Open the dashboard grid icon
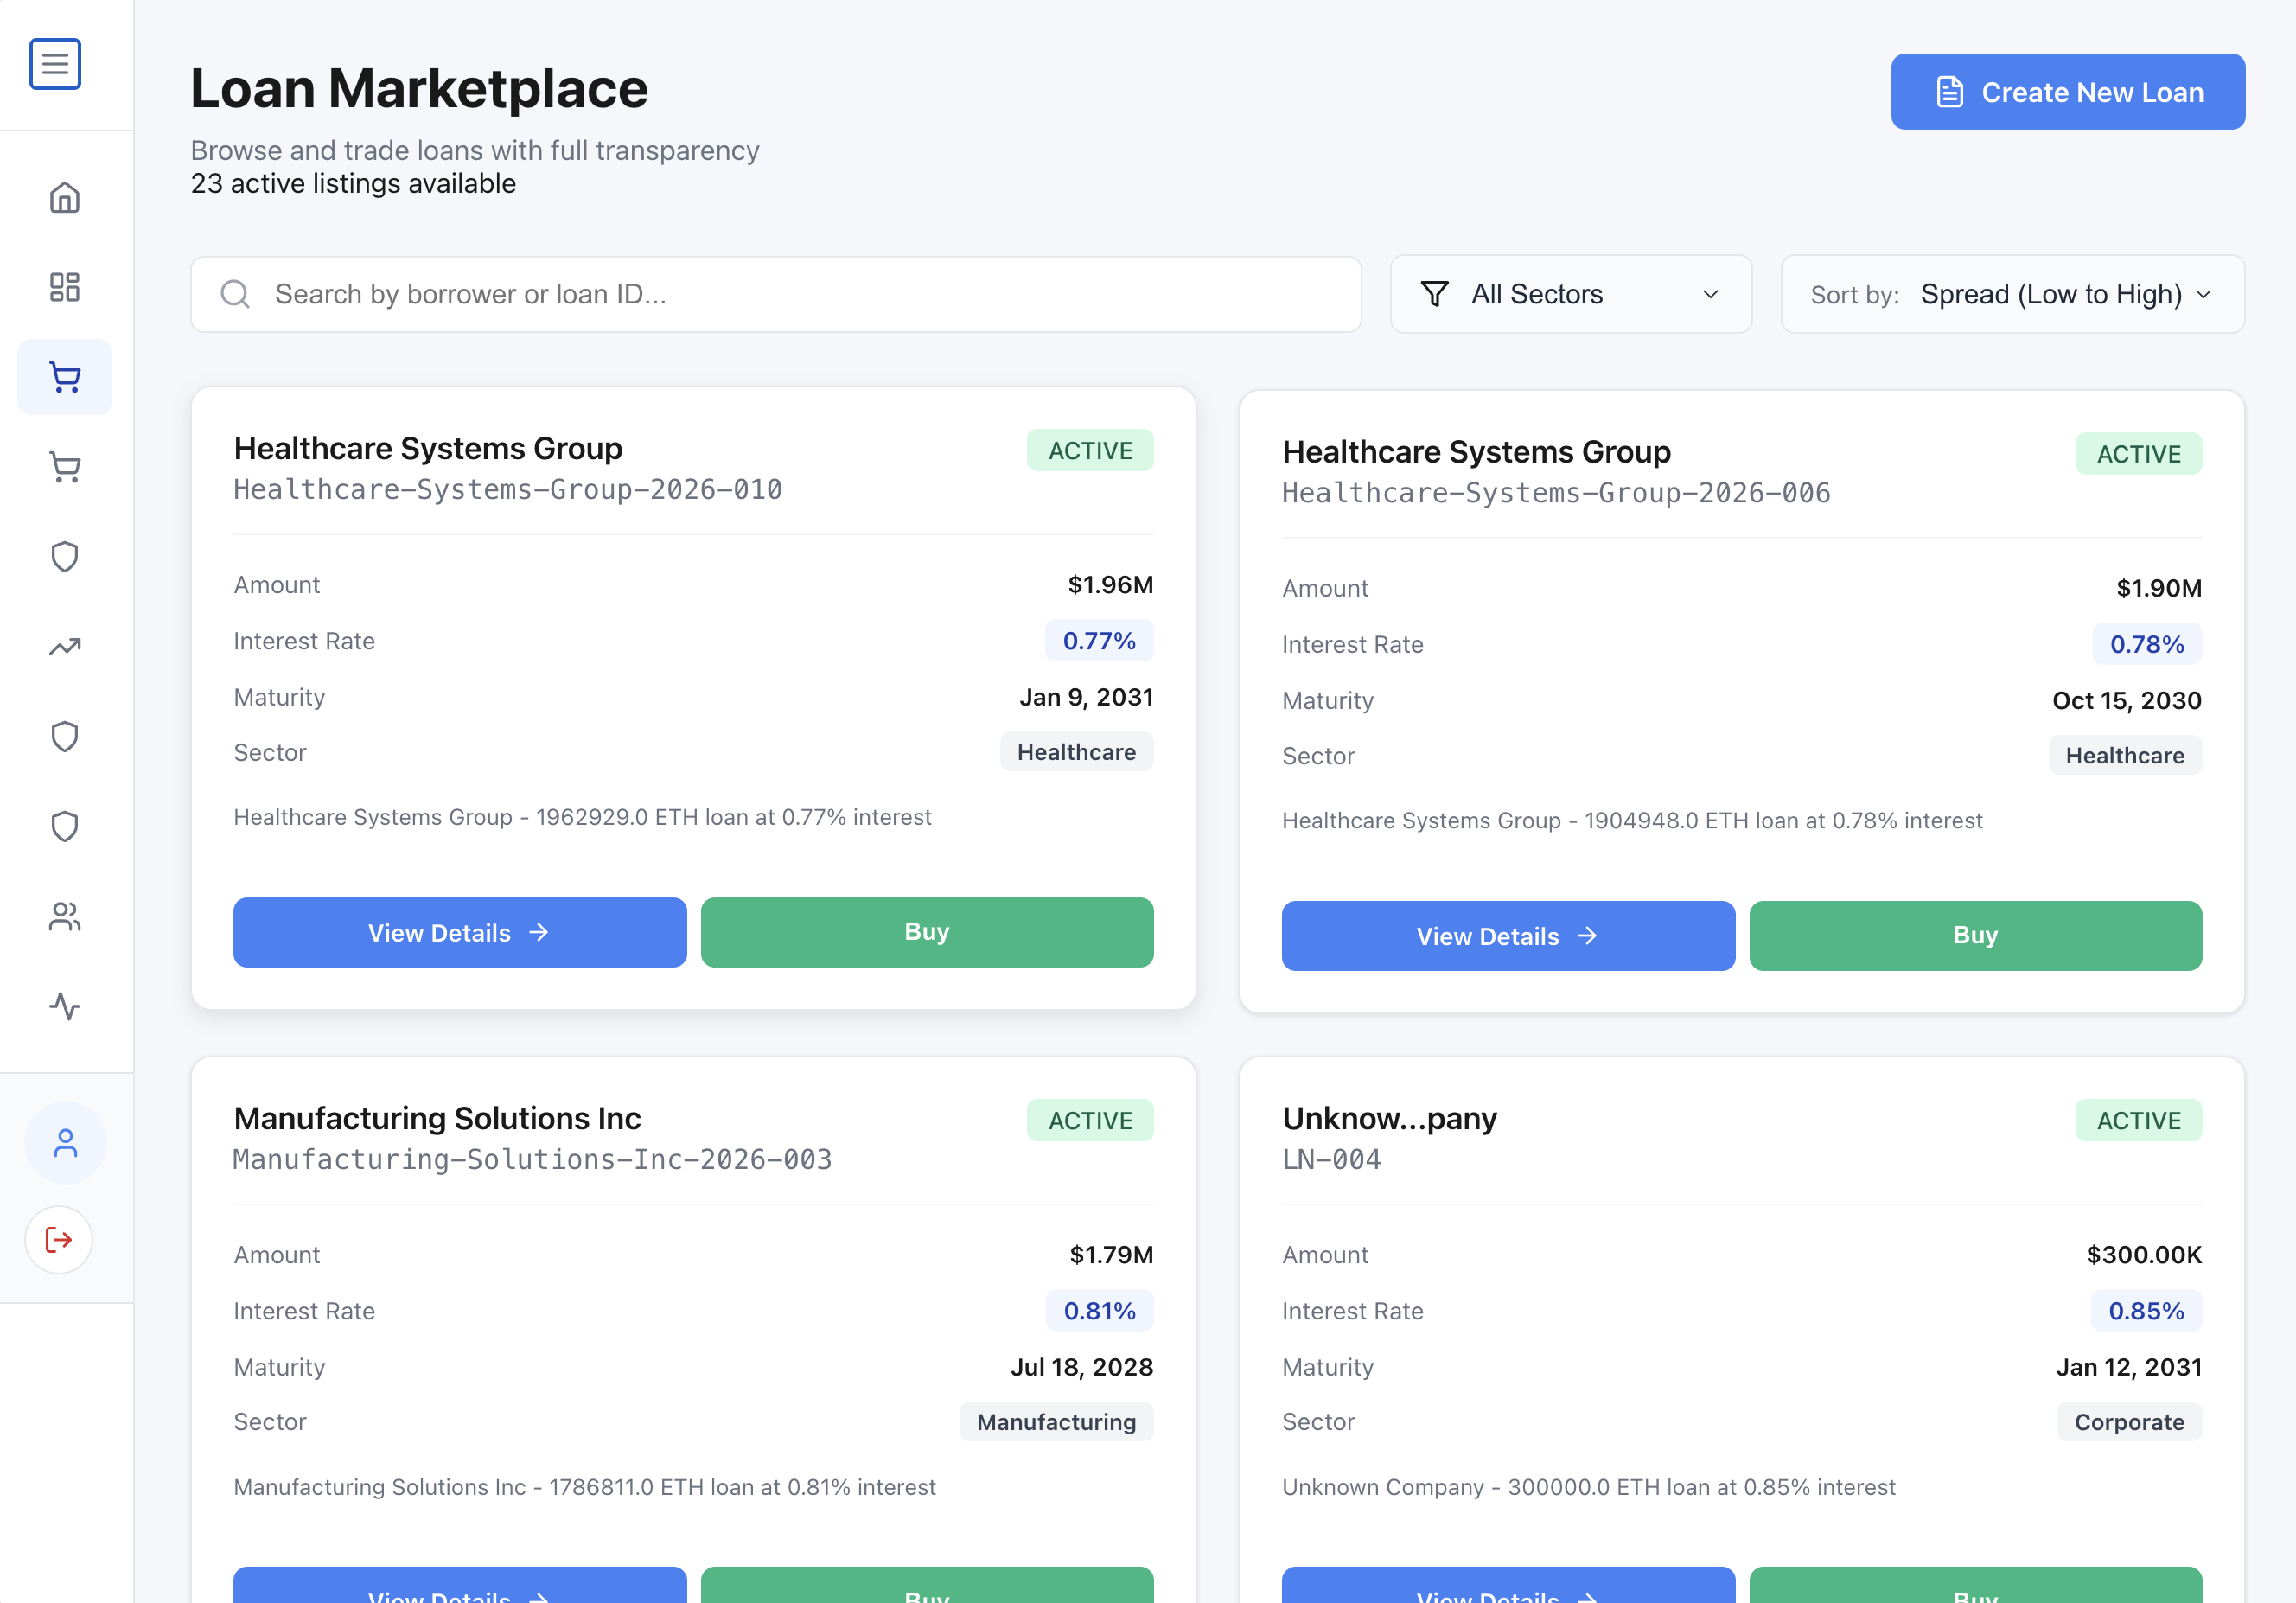 point(65,287)
